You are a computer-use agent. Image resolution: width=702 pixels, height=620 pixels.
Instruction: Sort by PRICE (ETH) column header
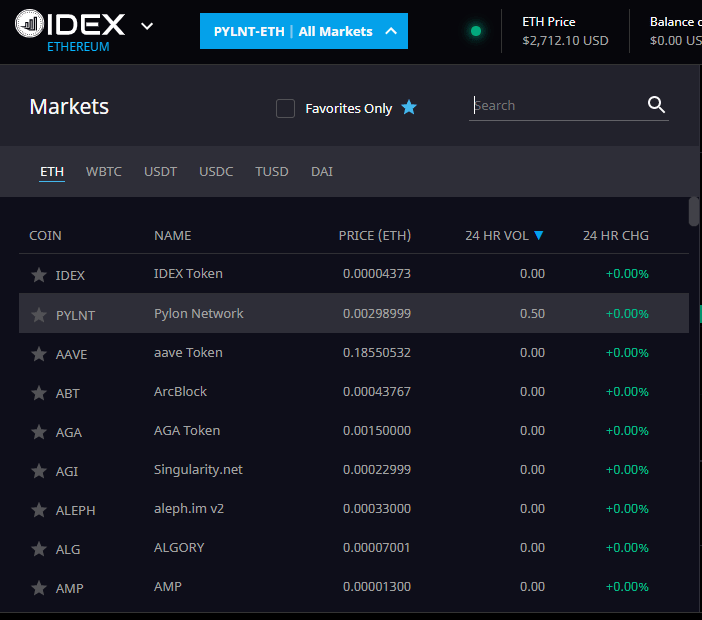(x=375, y=235)
